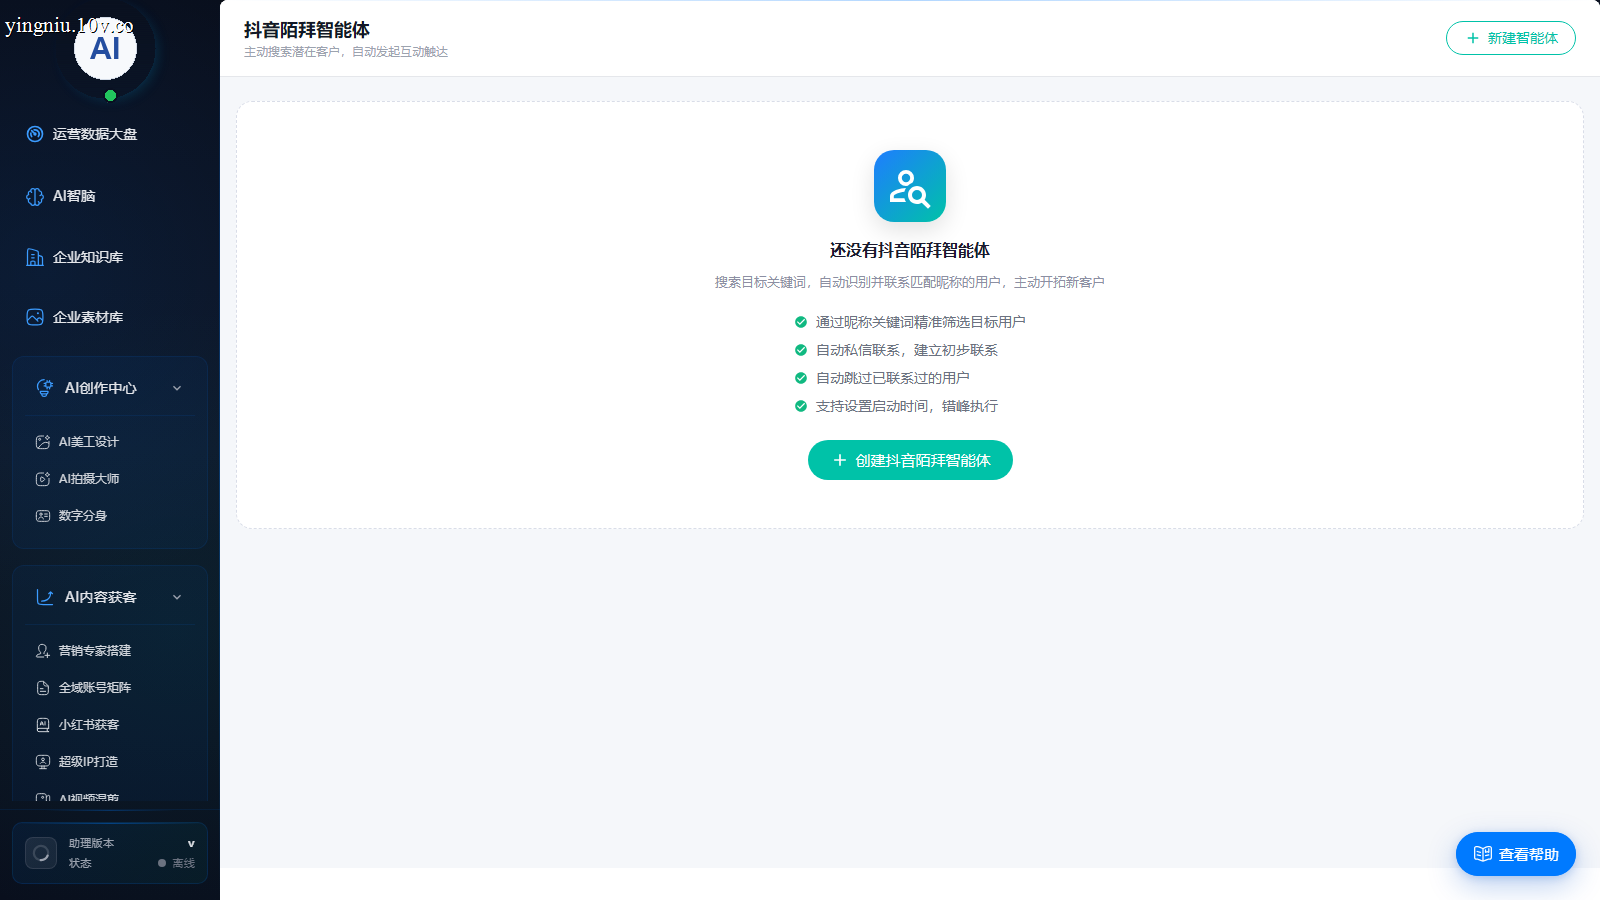The image size is (1600, 900).
Task: Click the 离线 status indicator
Action: (177, 863)
